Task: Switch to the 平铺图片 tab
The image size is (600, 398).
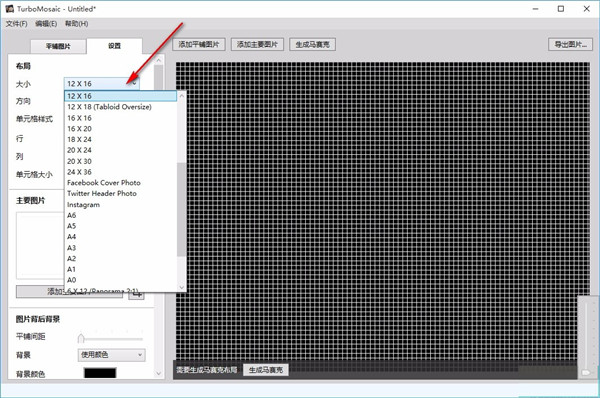Action: [x=58, y=46]
